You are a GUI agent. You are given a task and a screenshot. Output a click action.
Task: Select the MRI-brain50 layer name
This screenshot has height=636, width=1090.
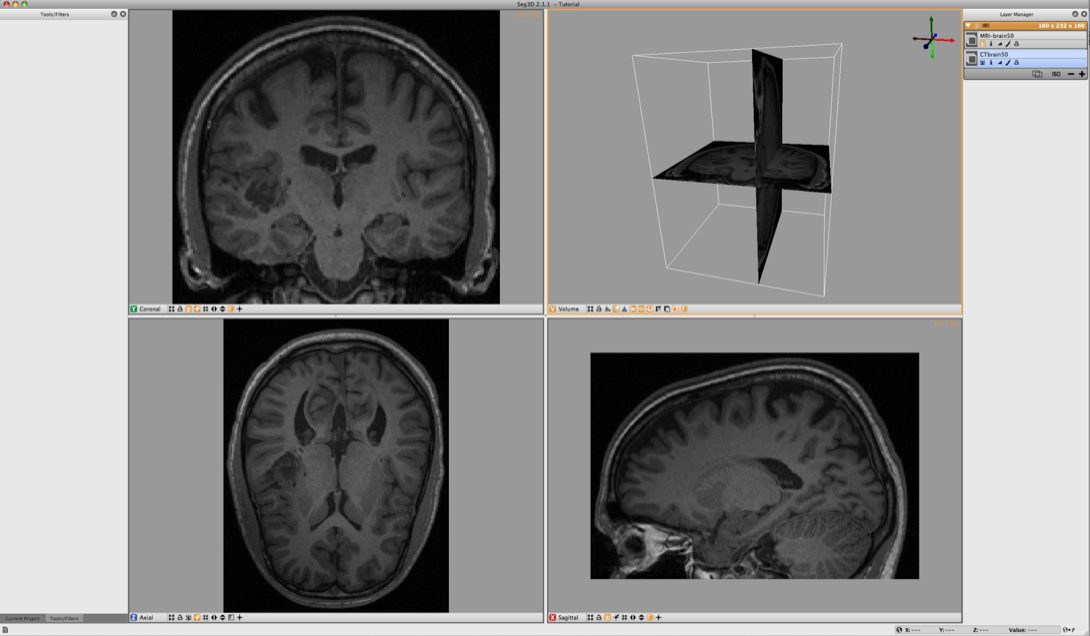(x=997, y=35)
